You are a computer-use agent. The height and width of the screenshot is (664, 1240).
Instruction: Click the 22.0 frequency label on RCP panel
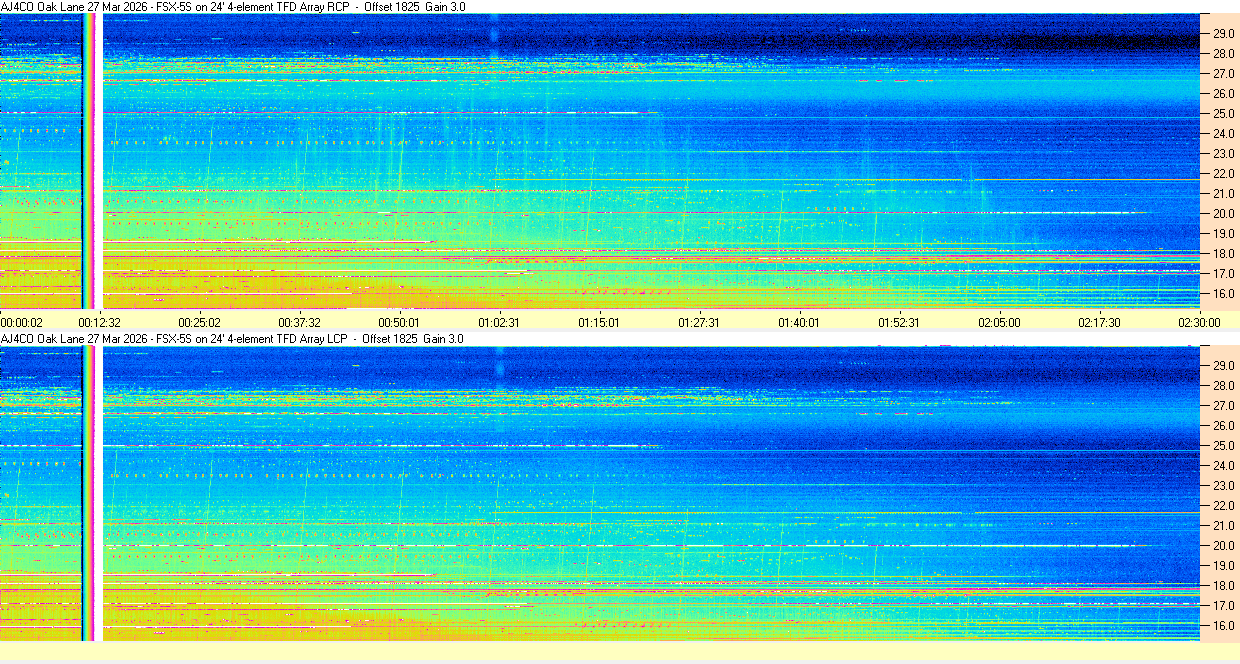(1224, 174)
